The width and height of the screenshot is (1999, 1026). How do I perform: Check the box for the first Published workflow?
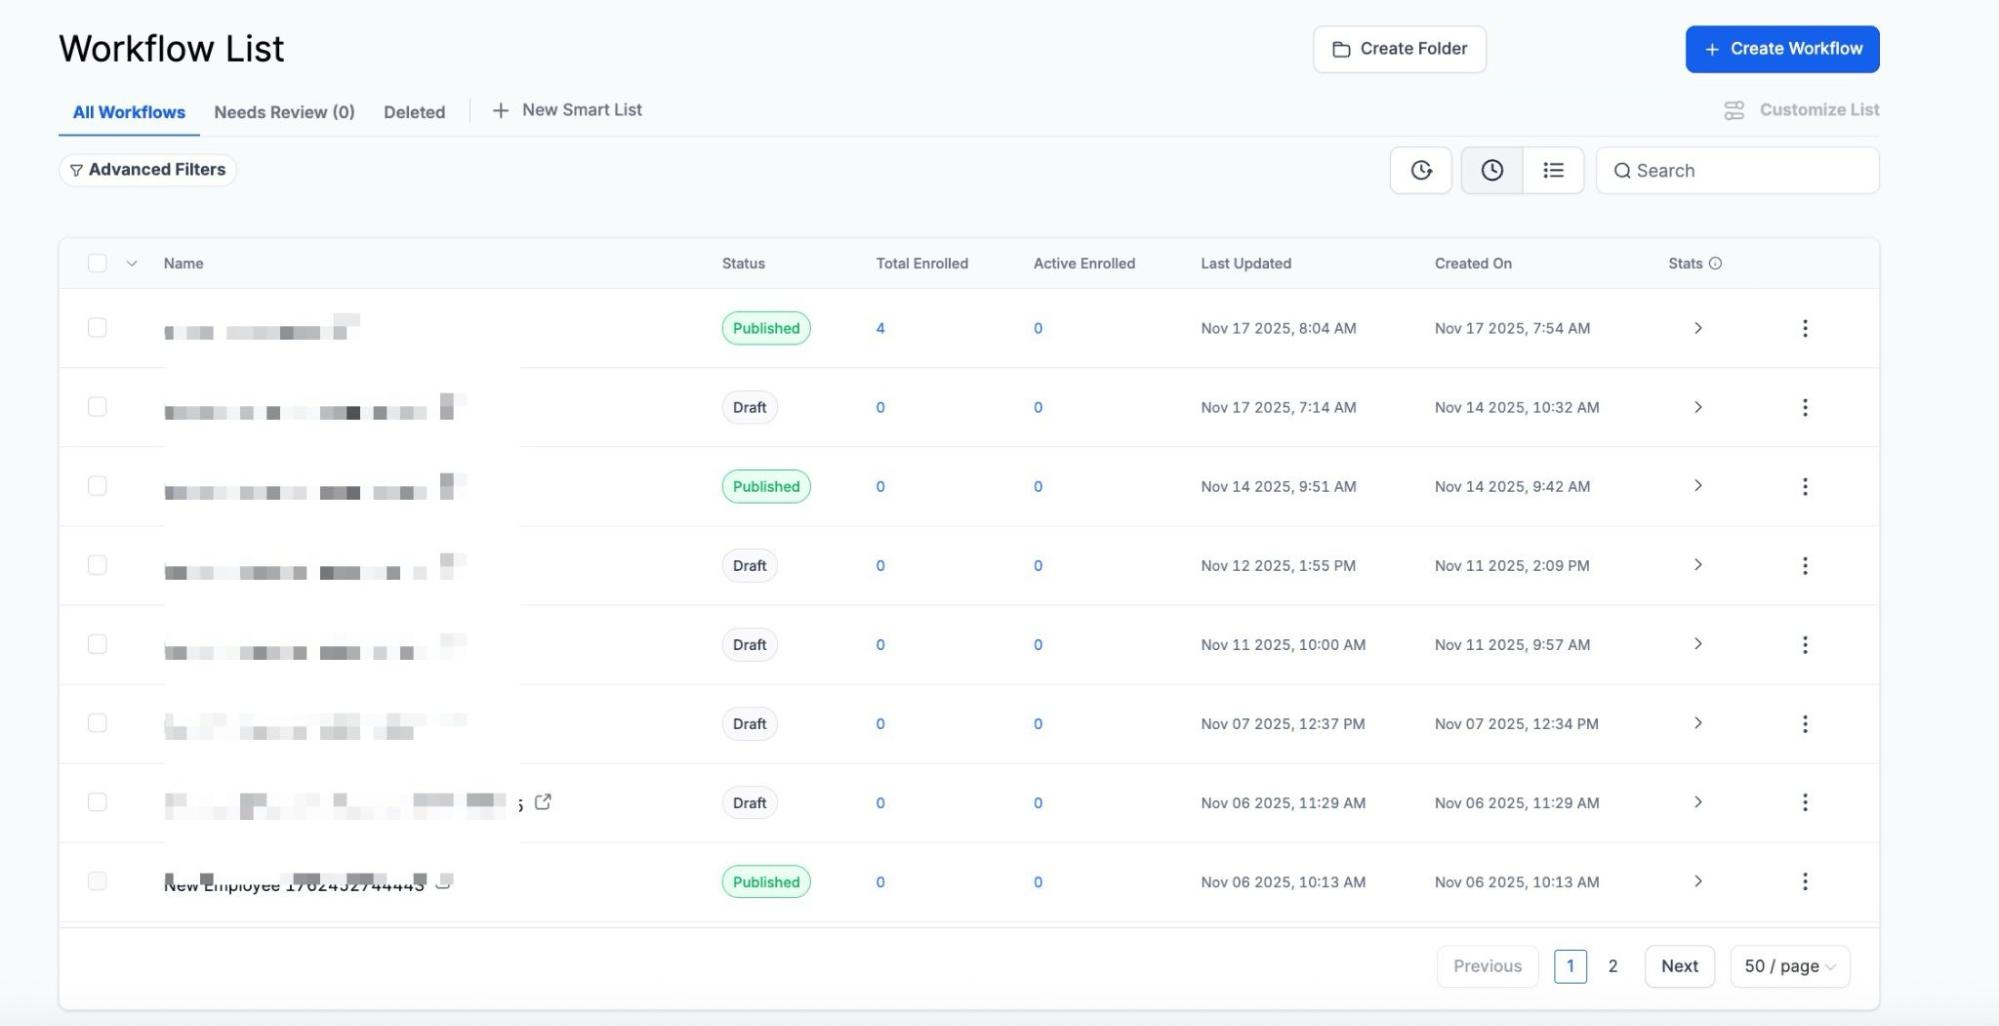(x=97, y=328)
